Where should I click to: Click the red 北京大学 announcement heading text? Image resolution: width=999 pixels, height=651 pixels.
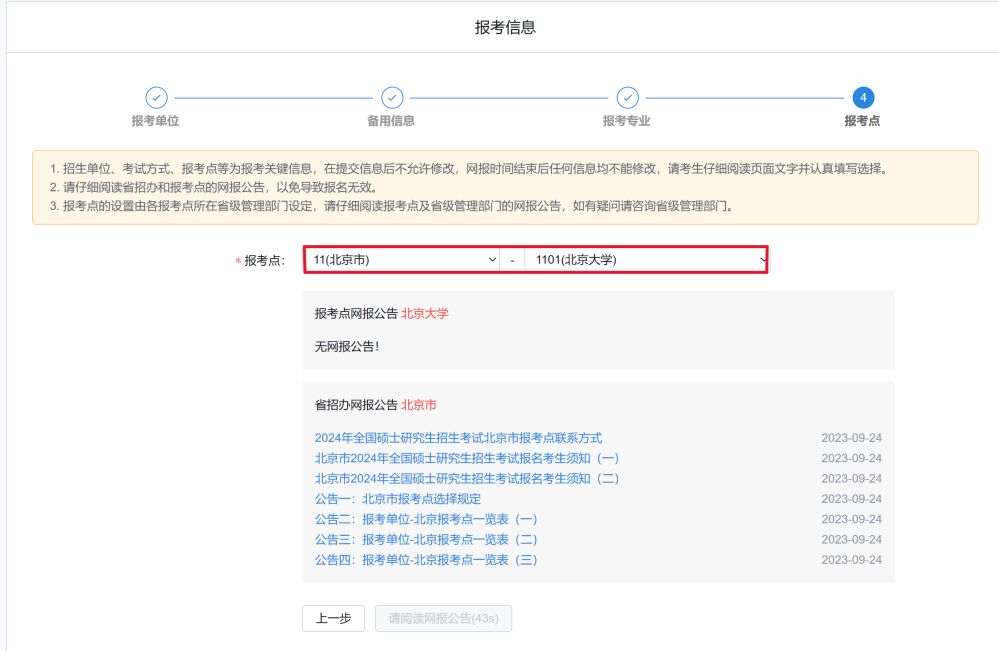tap(425, 314)
